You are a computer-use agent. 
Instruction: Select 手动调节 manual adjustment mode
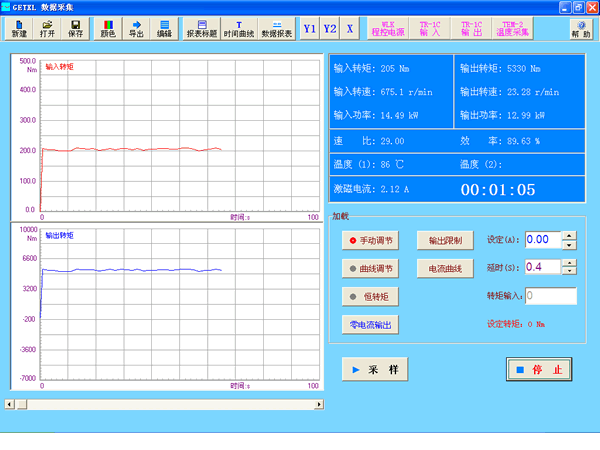pyautogui.click(x=370, y=240)
